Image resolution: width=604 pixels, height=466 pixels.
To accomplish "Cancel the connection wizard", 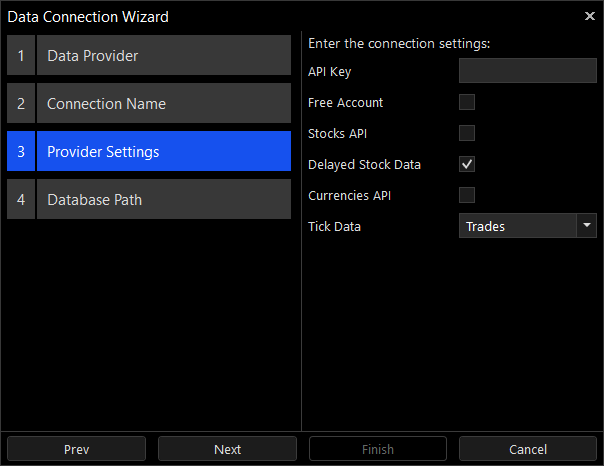I will [527, 449].
